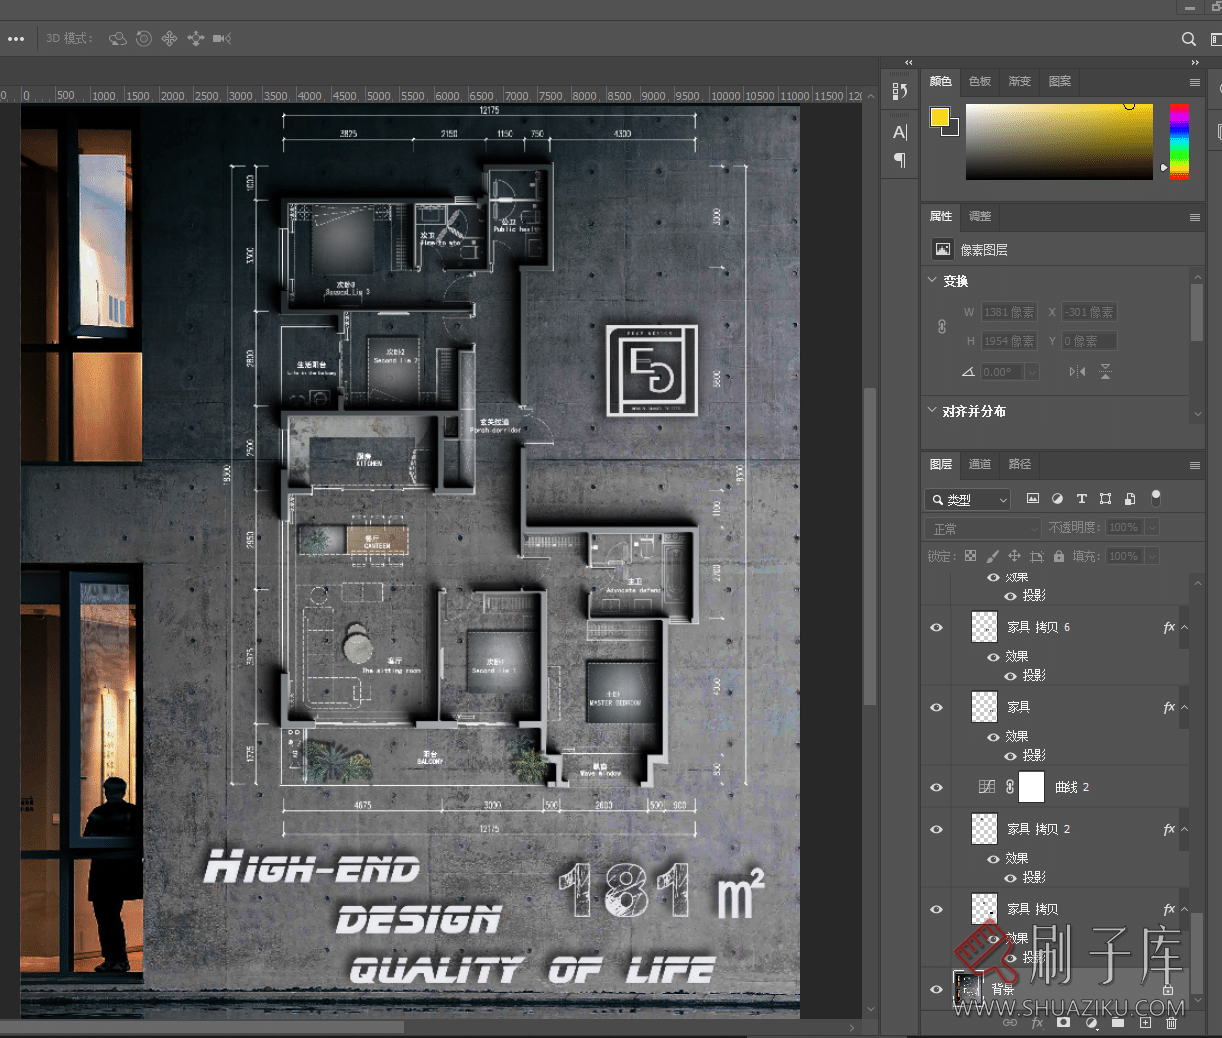Filter for adjustment layers
The height and width of the screenshot is (1038, 1222).
pos(1057,498)
